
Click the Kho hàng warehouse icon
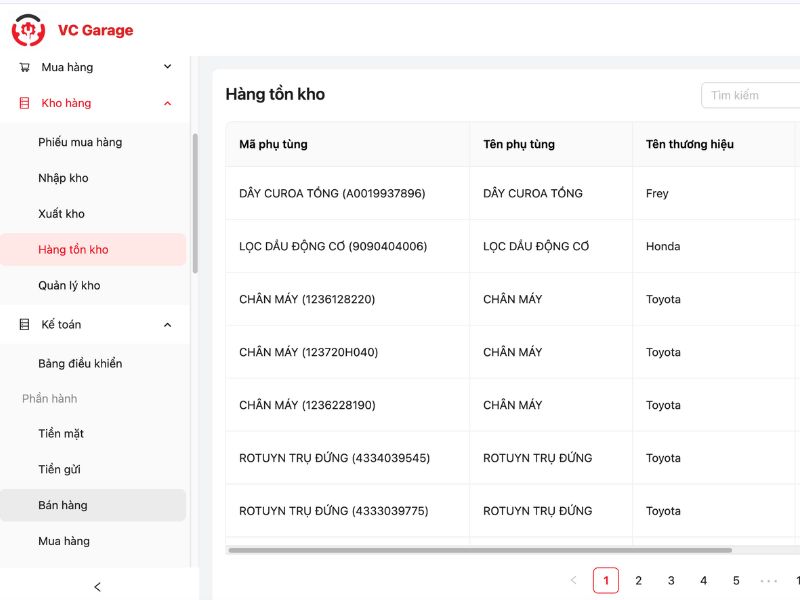click(x=24, y=103)
